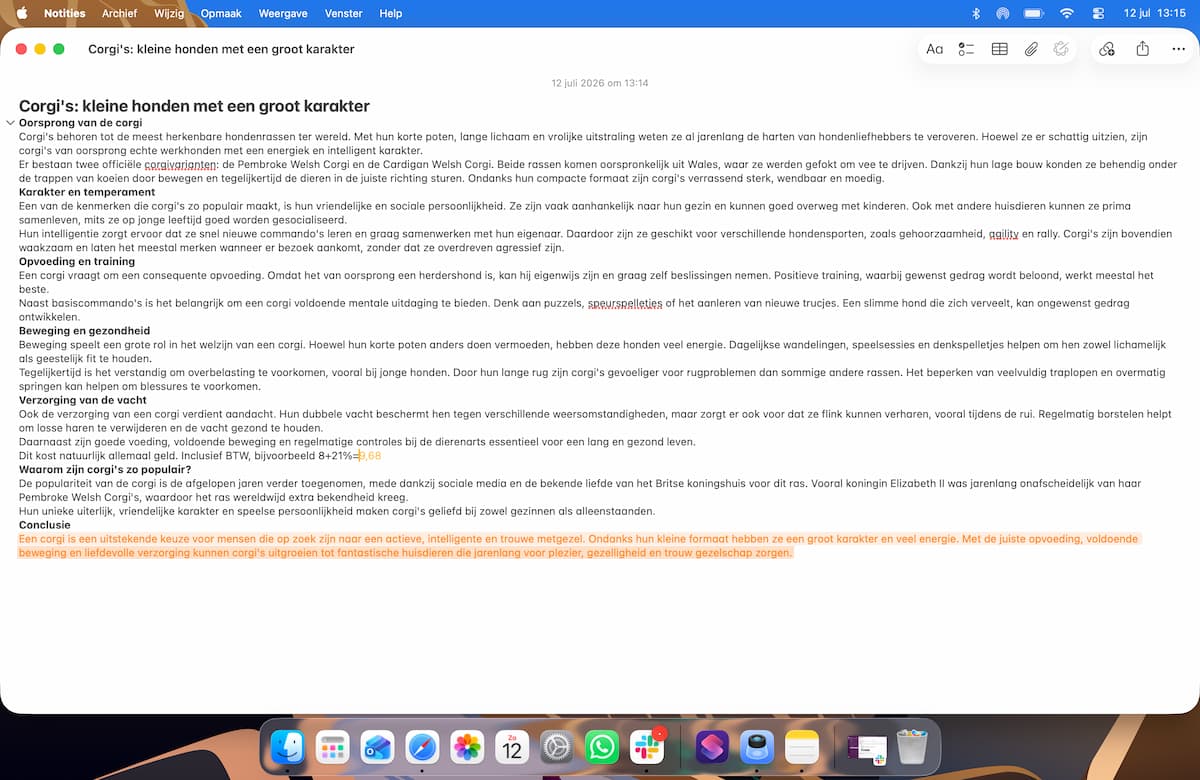The width and height of the screenshot is (1200, 780).
Task: Share the note via the share icon
Action: (1142, 48)
